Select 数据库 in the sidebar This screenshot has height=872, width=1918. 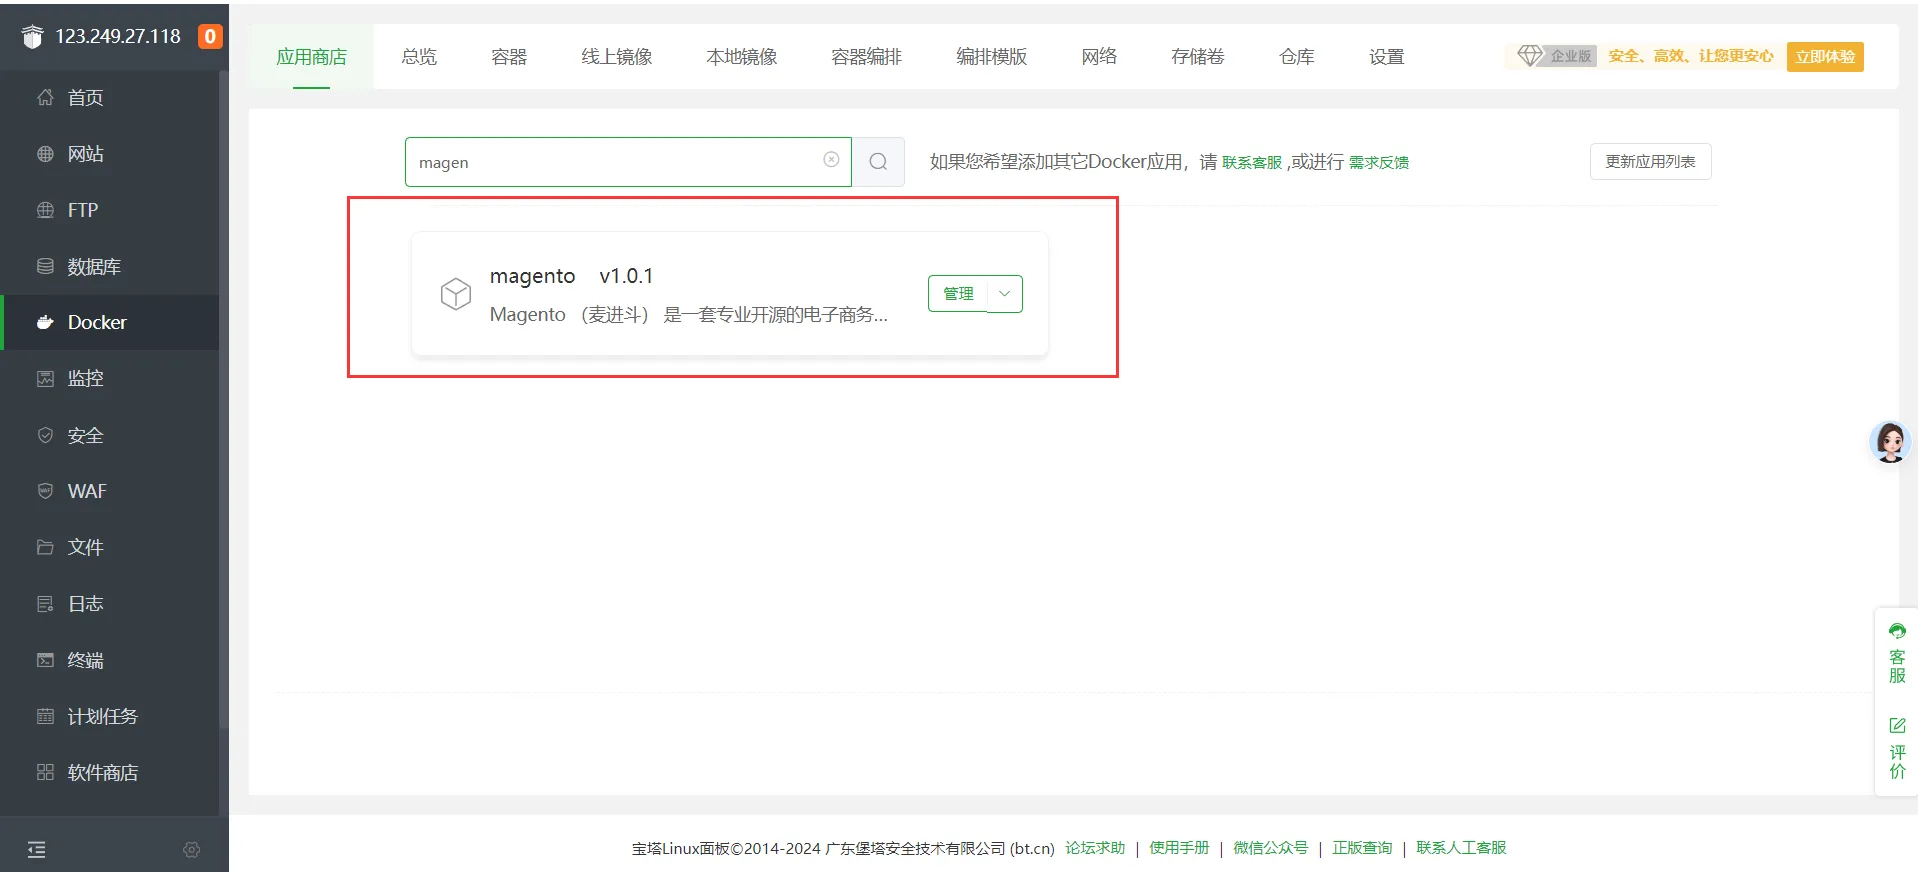(x=110, y=266)
